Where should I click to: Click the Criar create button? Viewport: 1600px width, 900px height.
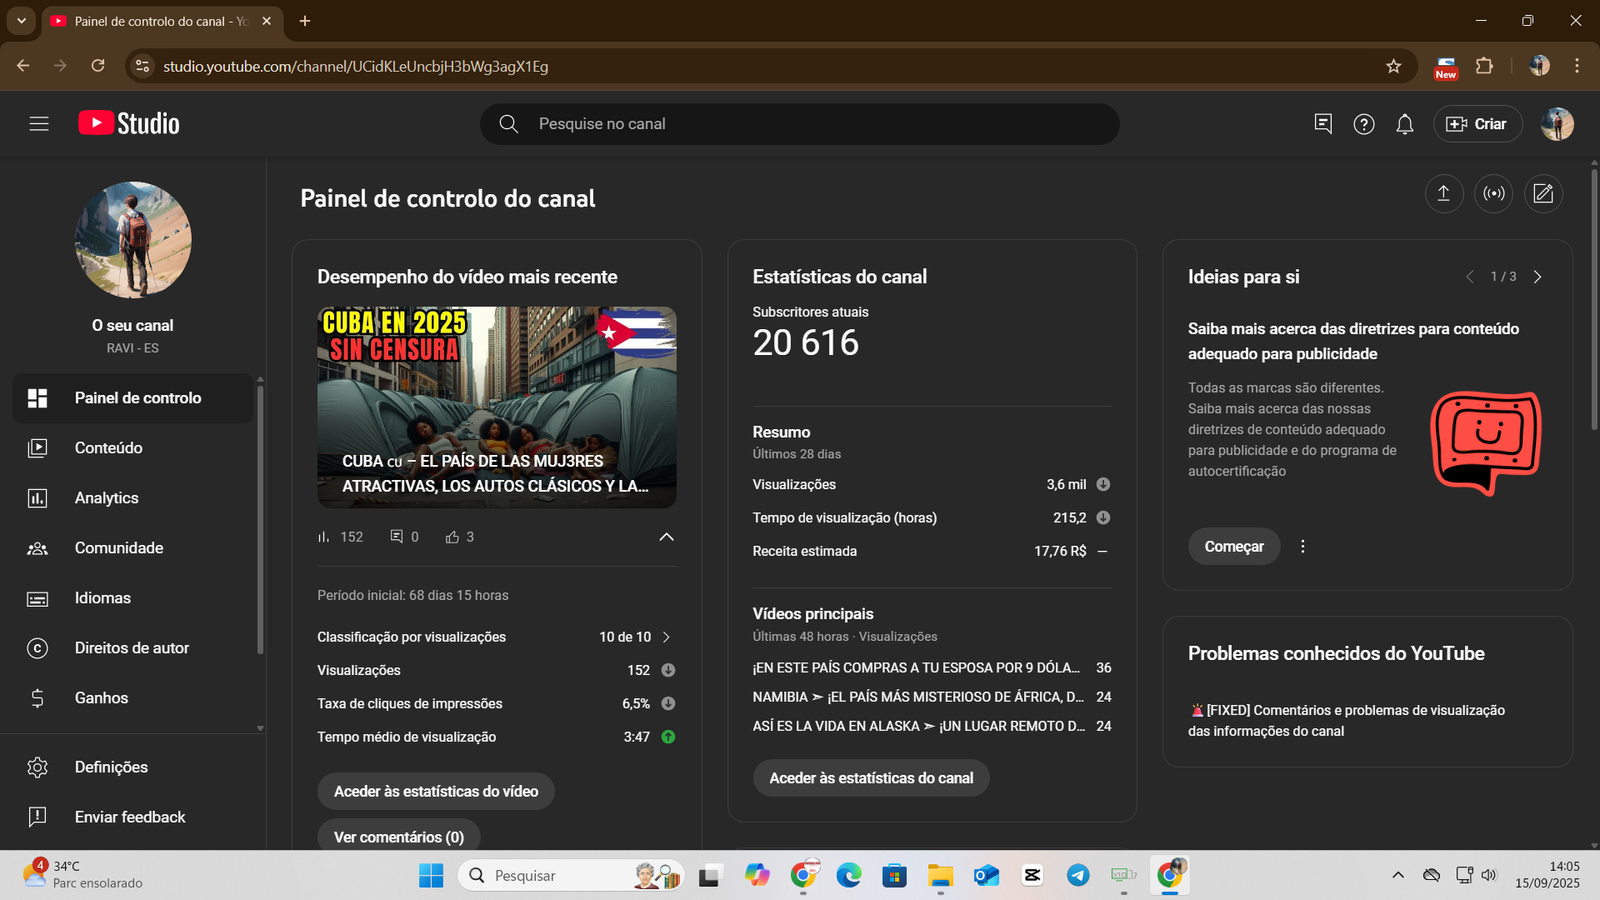point(1478,124)
